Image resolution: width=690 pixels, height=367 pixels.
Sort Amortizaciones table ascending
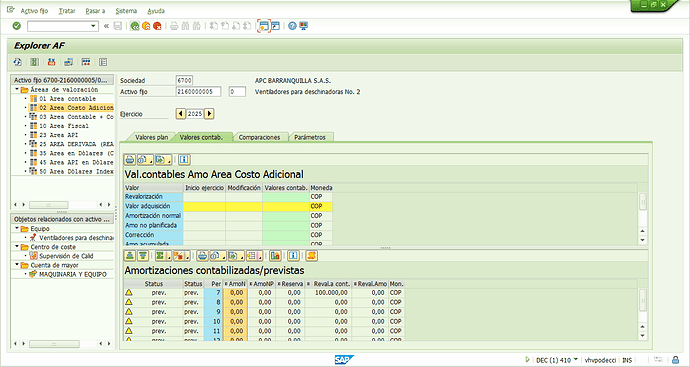(x=130, y=256)
